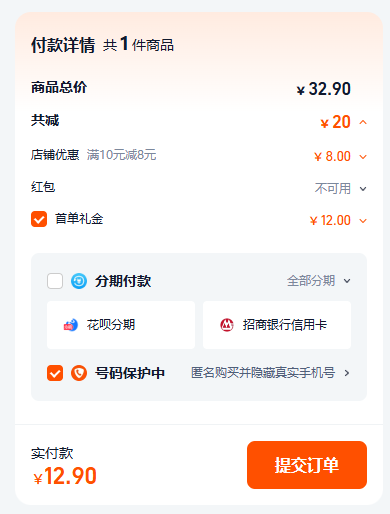Click the orange number protection shield icon
Image resolution: width=390 pixels, height=514 pixels.
coord(79,373)
